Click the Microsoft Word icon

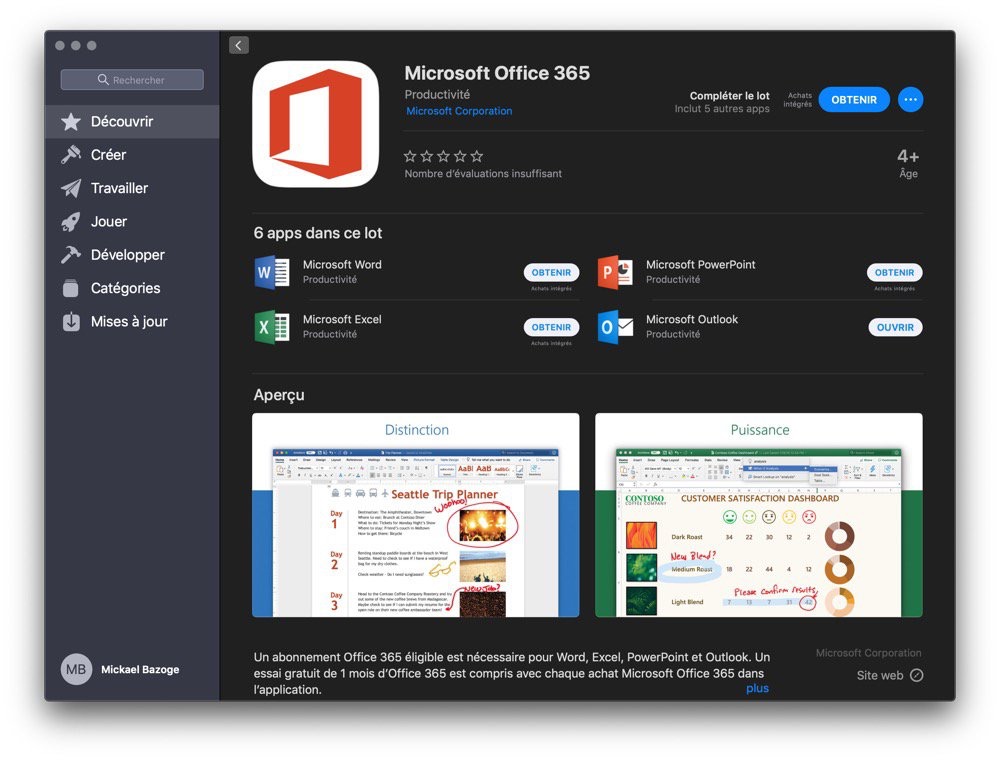tap(272, 272)
